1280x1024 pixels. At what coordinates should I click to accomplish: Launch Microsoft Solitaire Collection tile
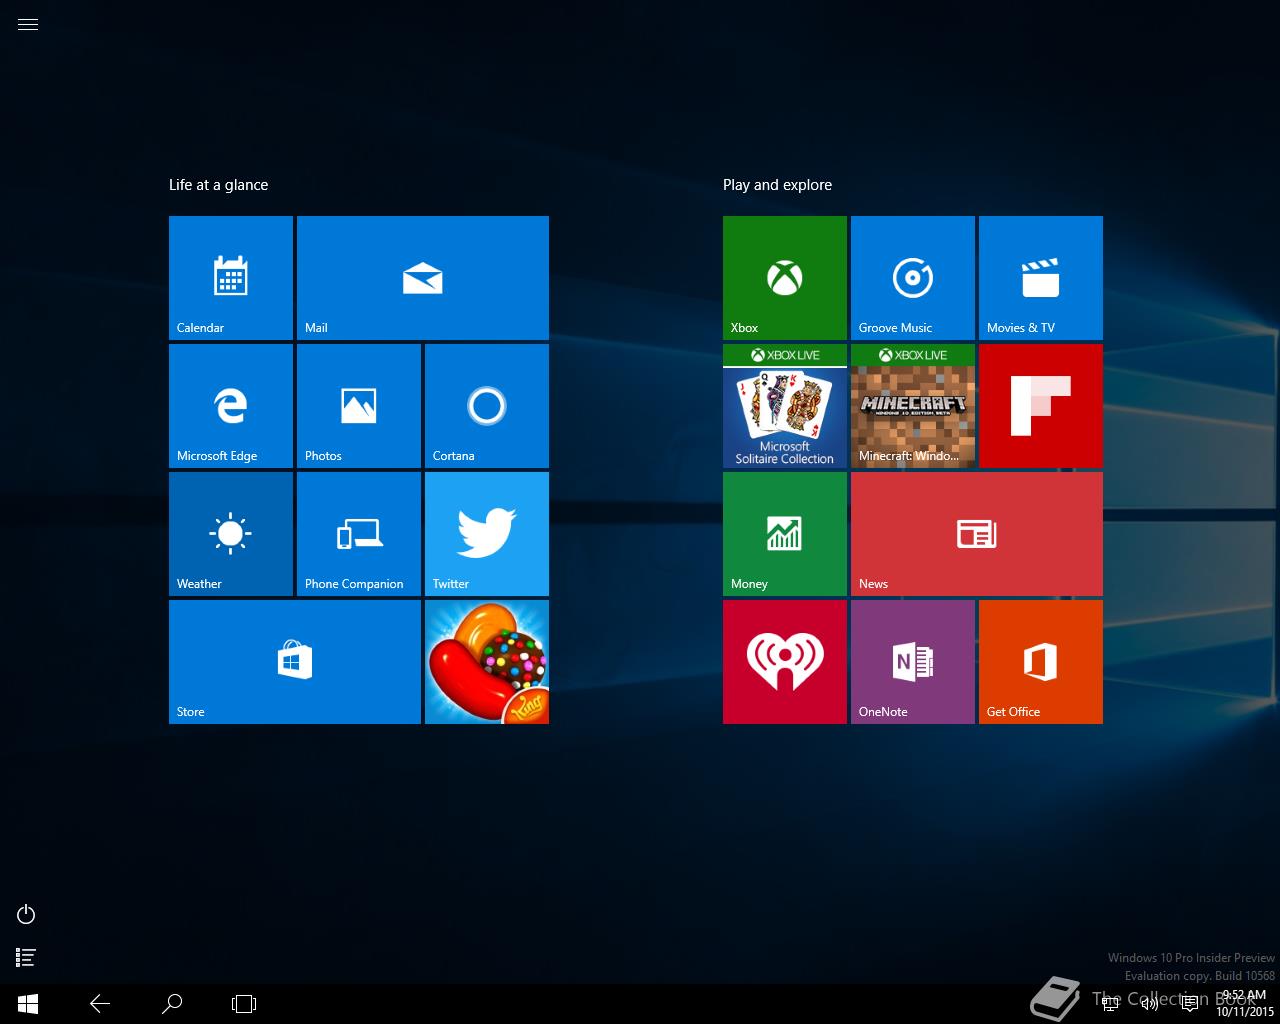click(785, 406)
